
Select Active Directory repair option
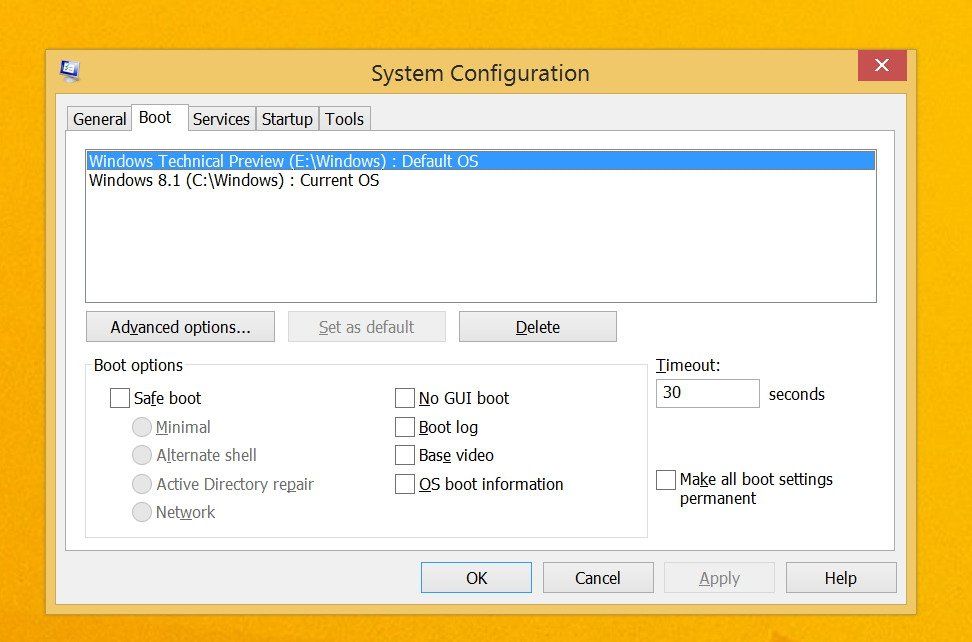coord(142,484)
